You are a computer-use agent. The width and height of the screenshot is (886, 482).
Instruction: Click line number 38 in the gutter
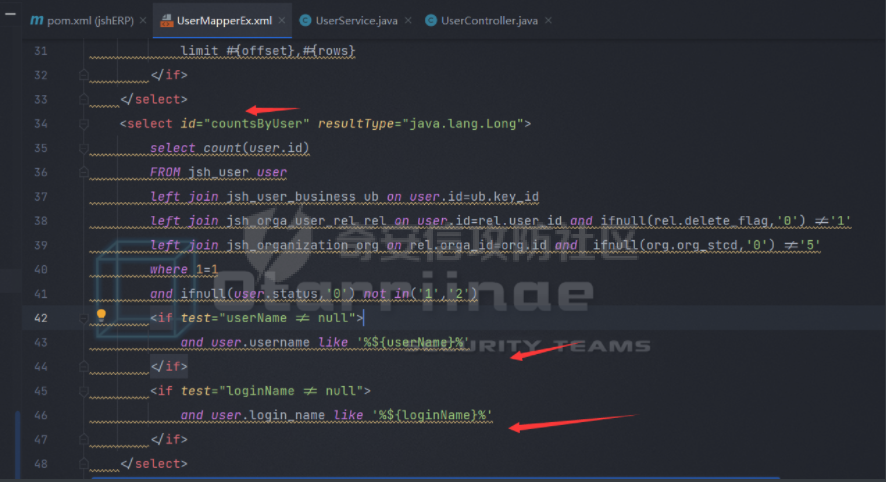41,221
